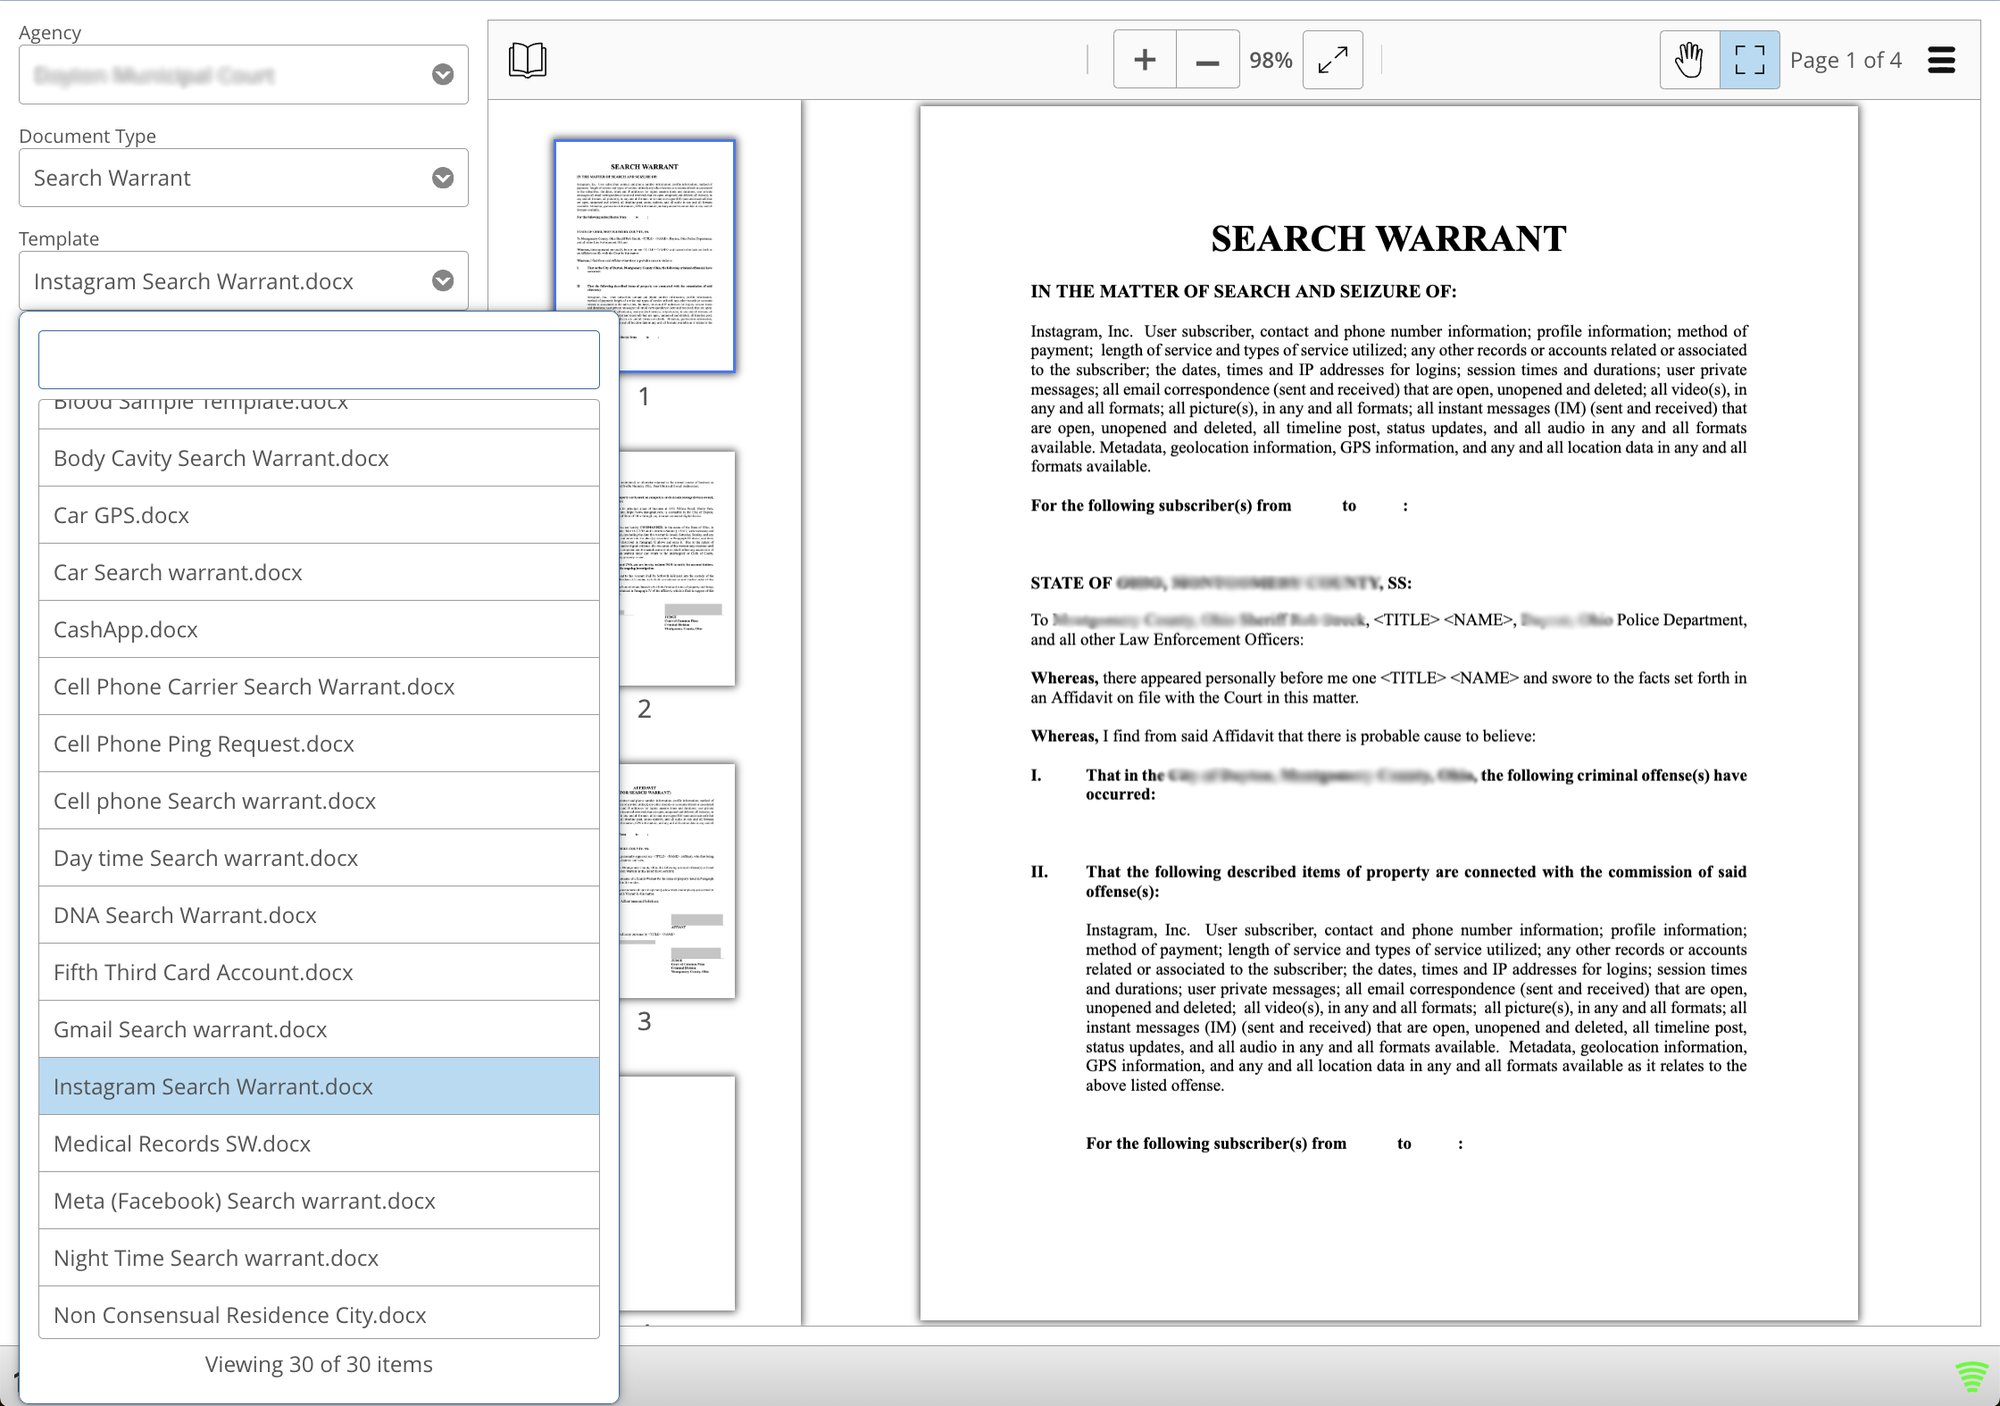
Task: Open the document bookmarks panel
Action: pos(528,59)
